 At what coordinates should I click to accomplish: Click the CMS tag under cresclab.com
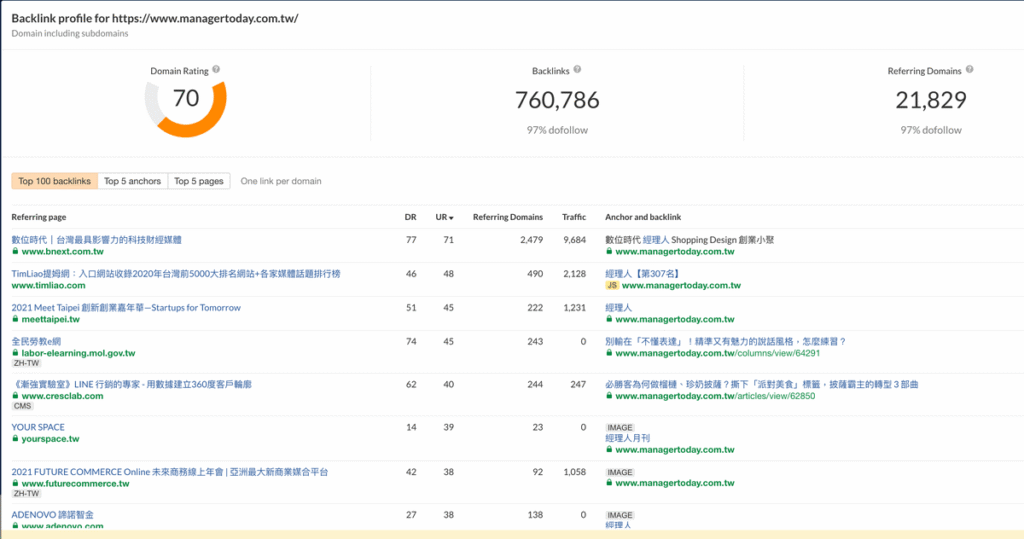(22, 406)
